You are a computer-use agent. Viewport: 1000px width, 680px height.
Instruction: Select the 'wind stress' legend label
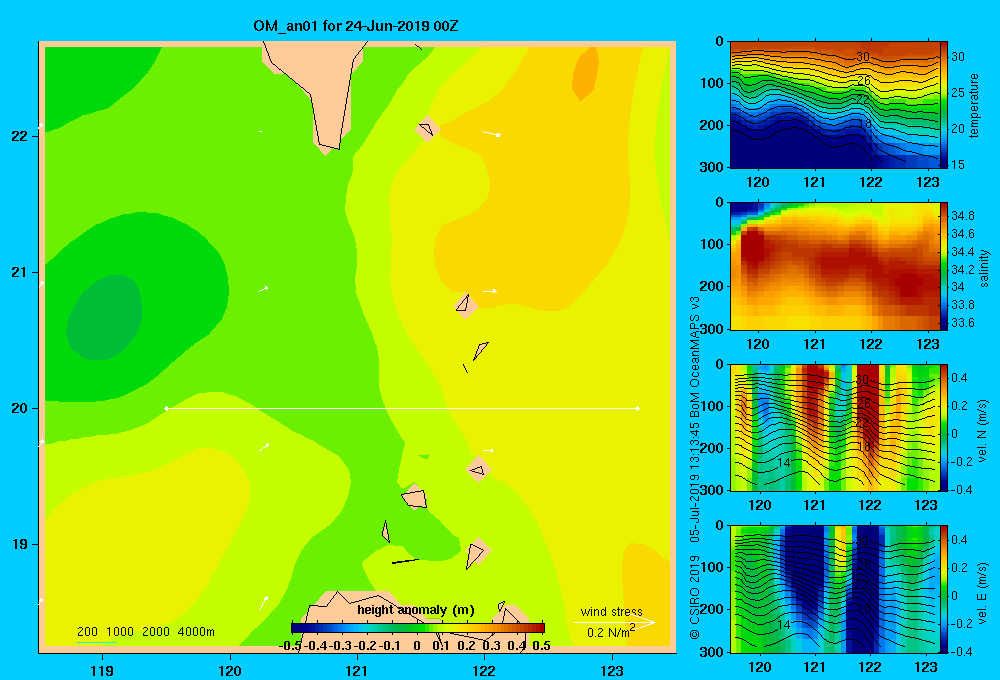click(x=611, y=611)
